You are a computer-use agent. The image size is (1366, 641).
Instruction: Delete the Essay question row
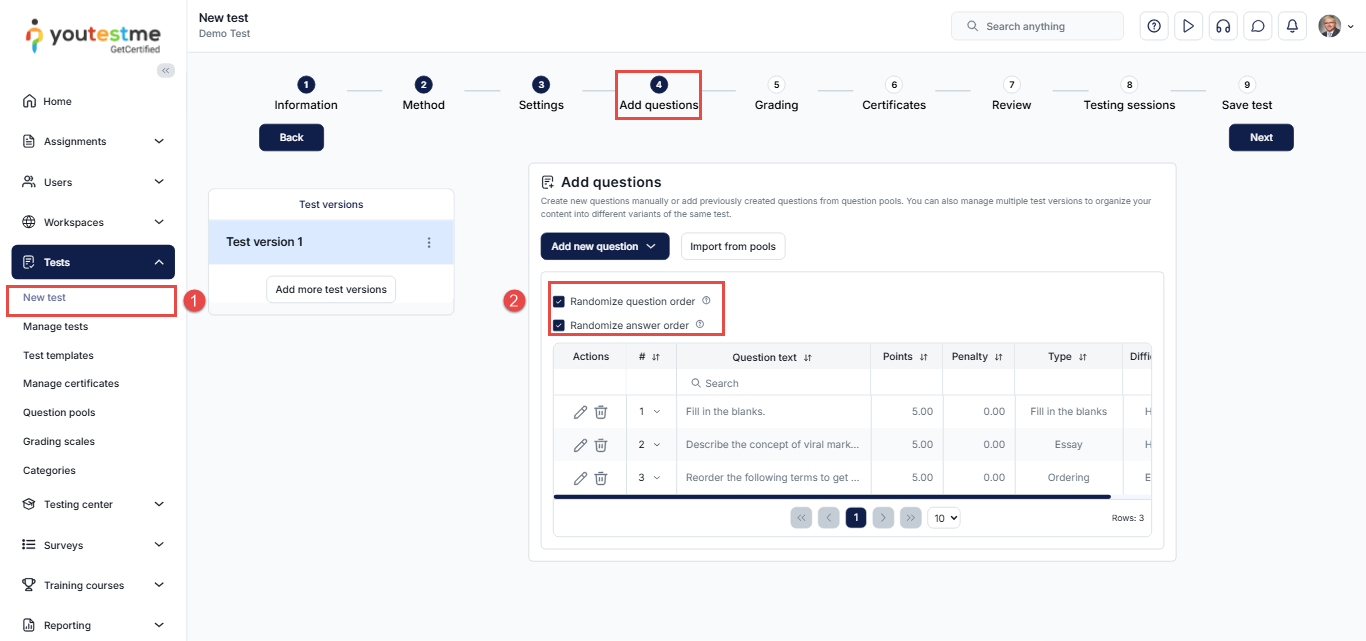pyautogui.click(x=601, y=445)
